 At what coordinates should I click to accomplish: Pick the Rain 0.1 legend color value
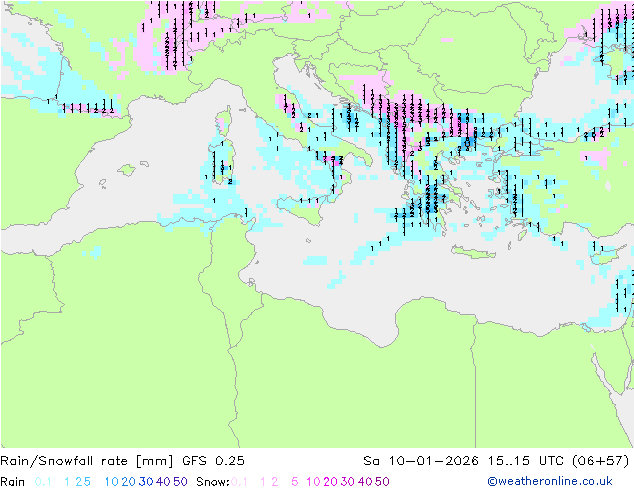pyautogui.click(x=43, y=482)
